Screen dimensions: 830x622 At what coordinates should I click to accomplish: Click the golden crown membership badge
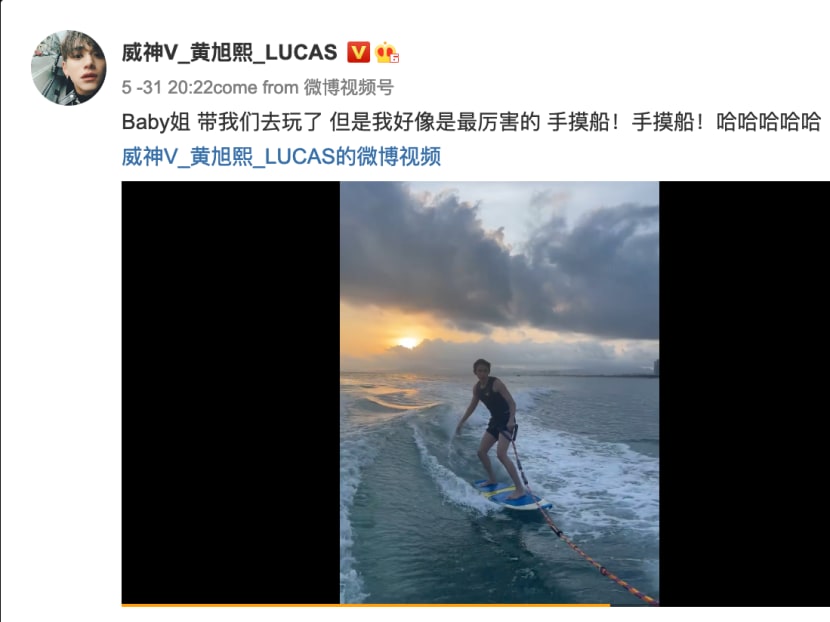click(386, 52)
